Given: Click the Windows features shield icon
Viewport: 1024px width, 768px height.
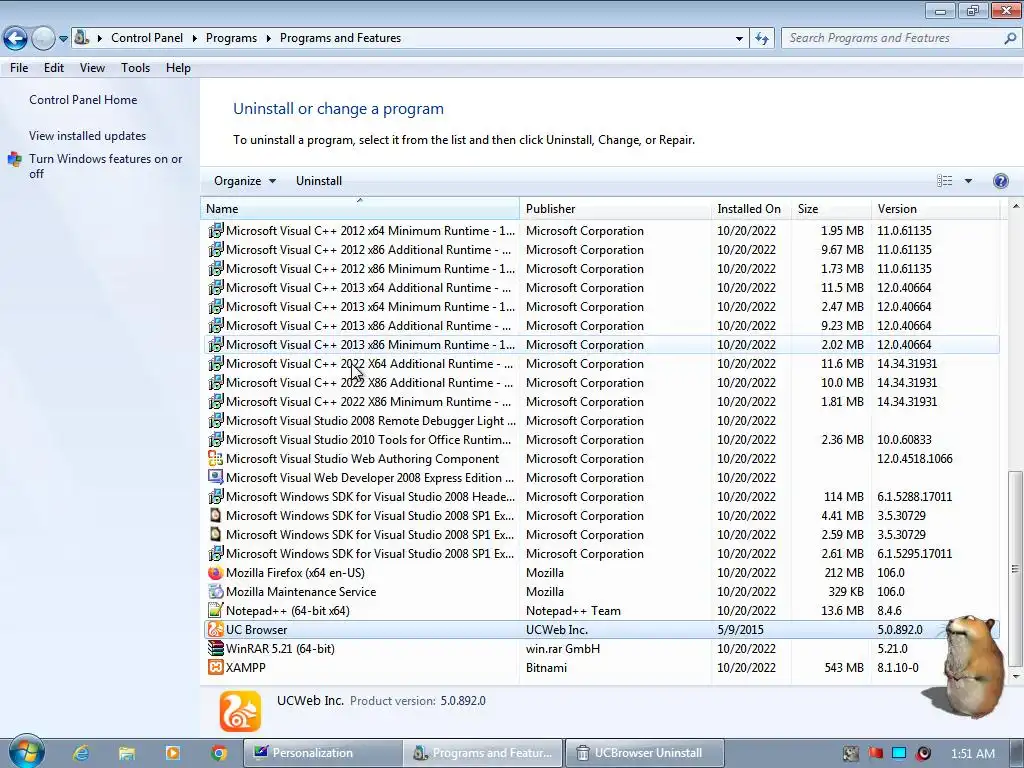Looking at the screenshot, I should (x=14, y=159).
